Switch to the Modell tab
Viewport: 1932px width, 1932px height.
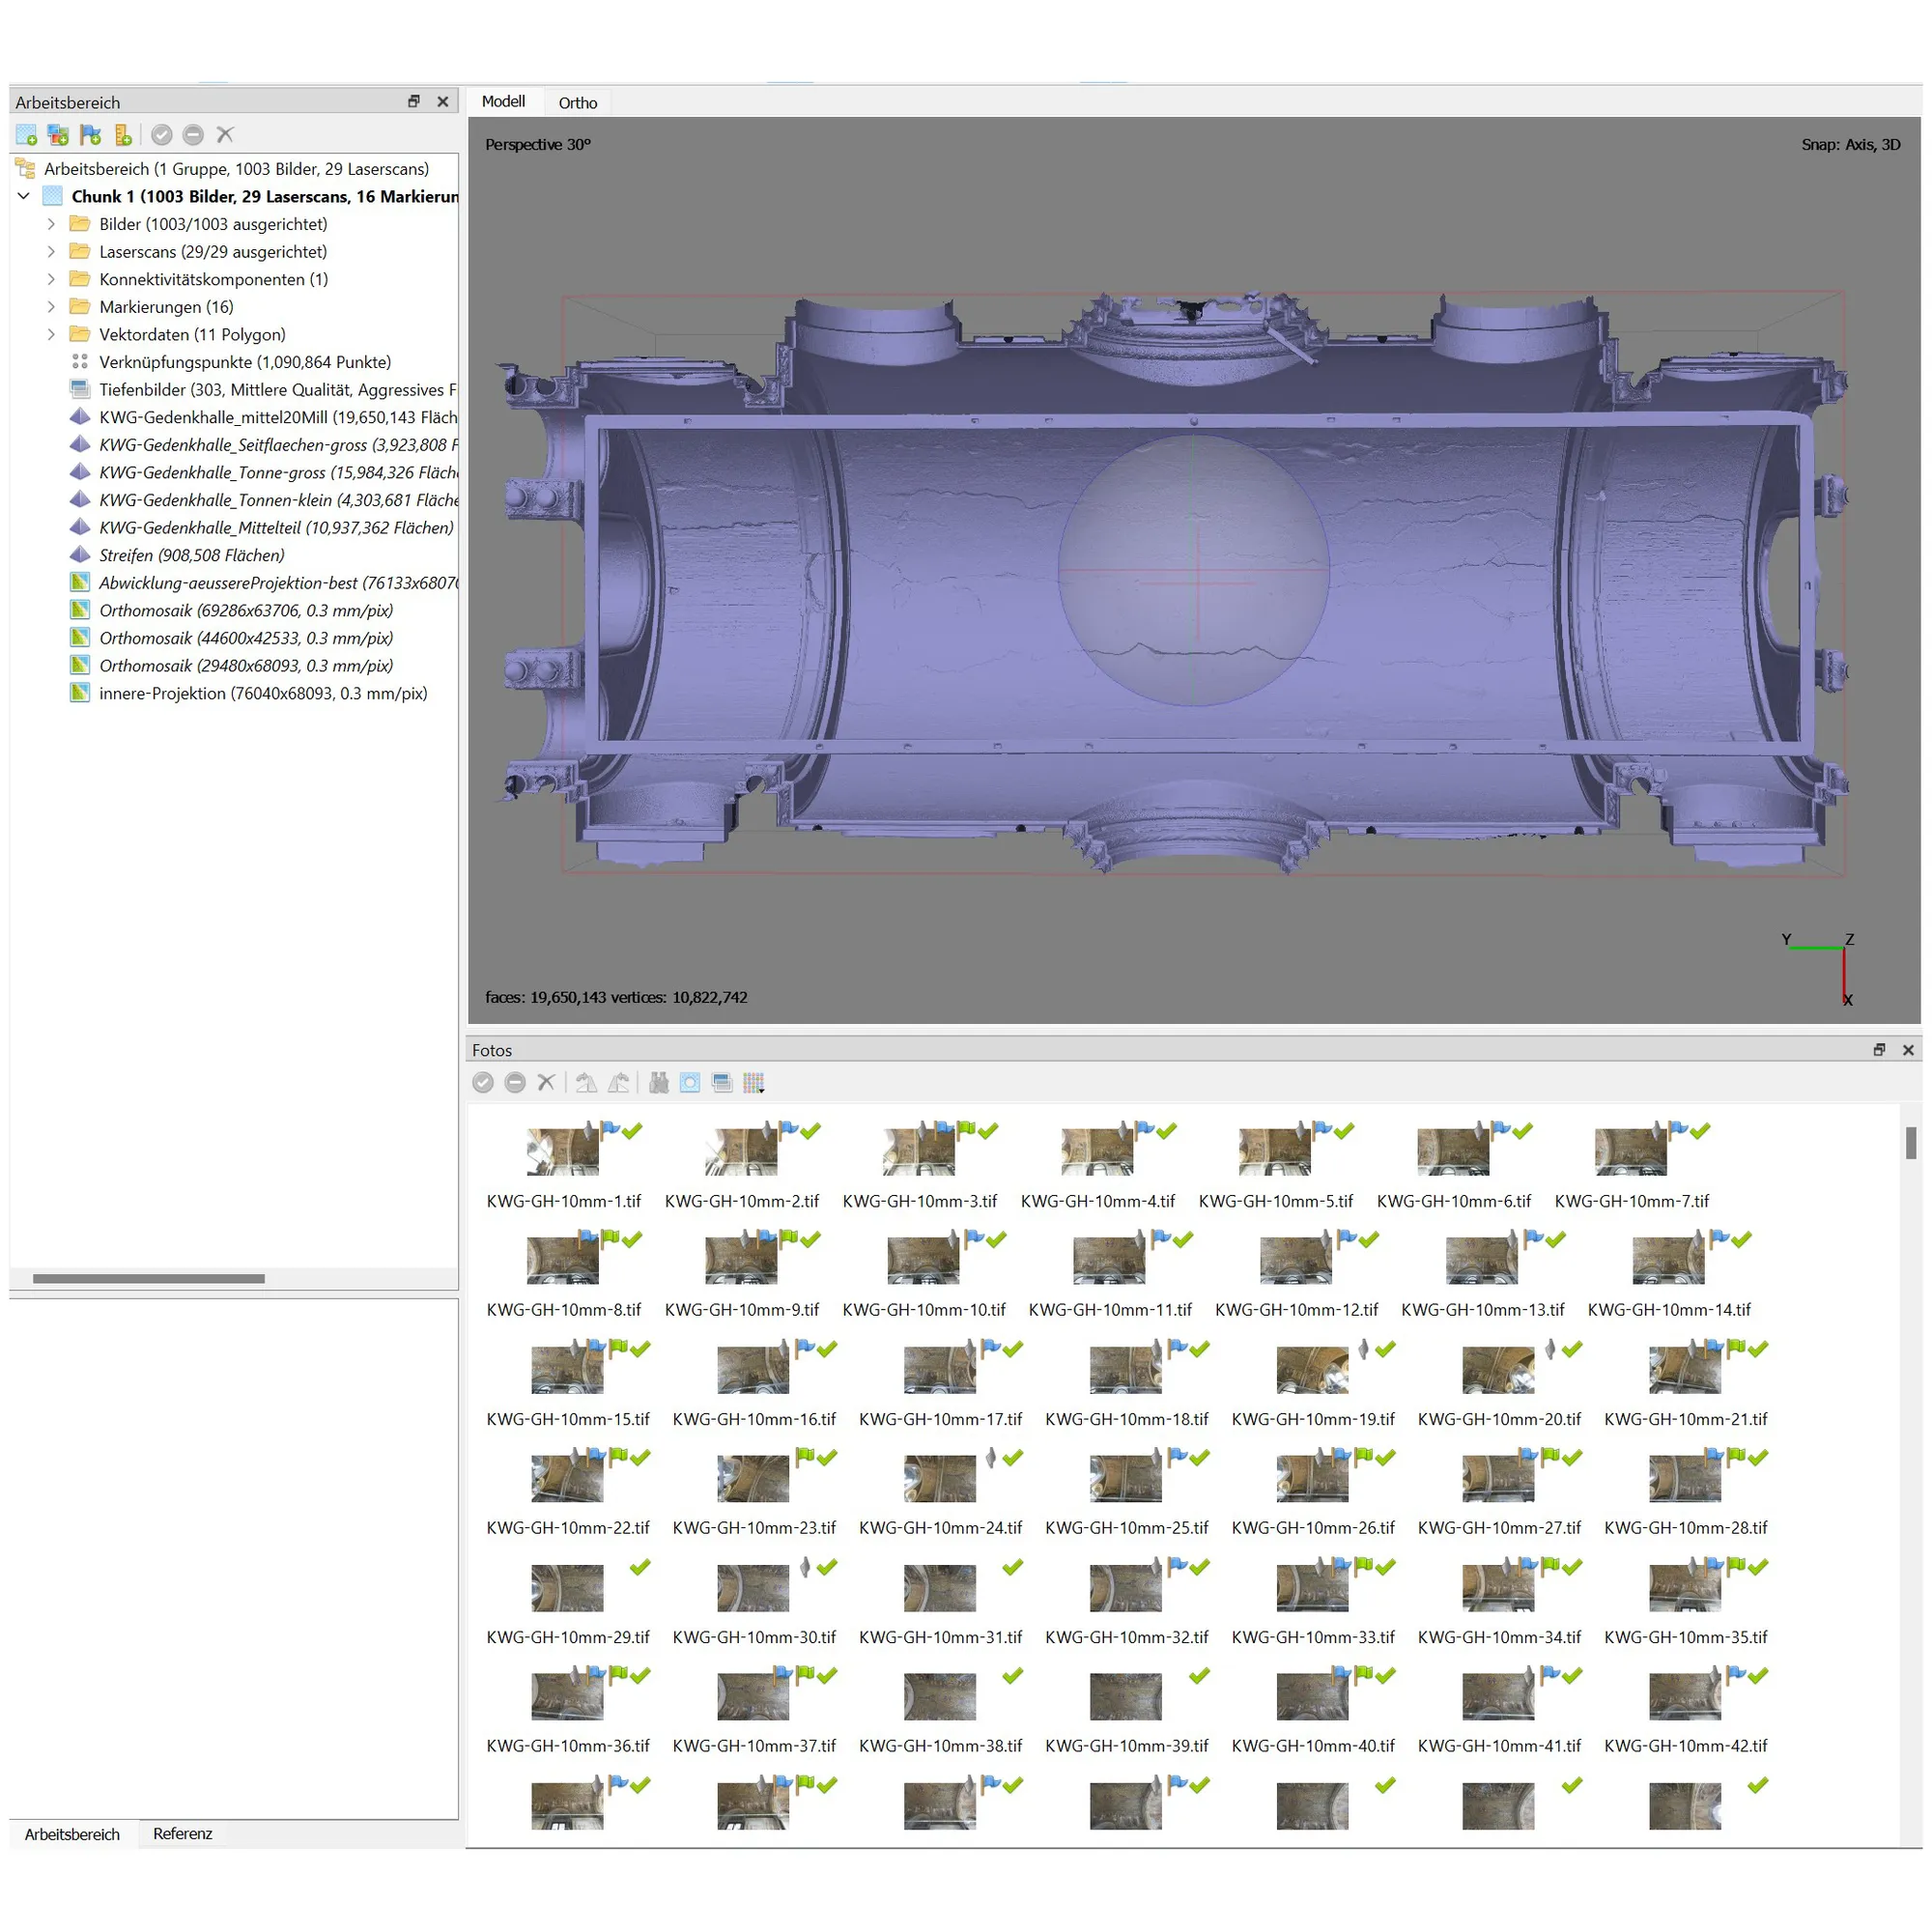(503, 102)
